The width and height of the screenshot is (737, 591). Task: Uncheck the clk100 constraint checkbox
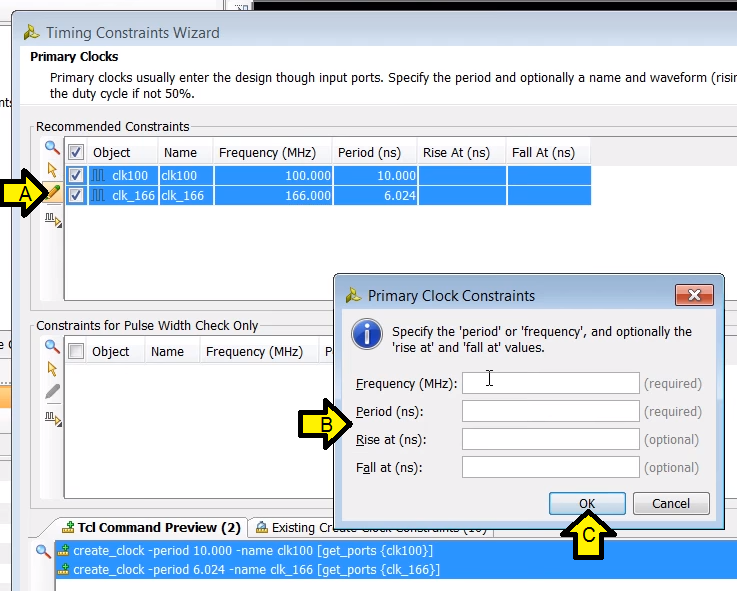(x=75, y=175)
